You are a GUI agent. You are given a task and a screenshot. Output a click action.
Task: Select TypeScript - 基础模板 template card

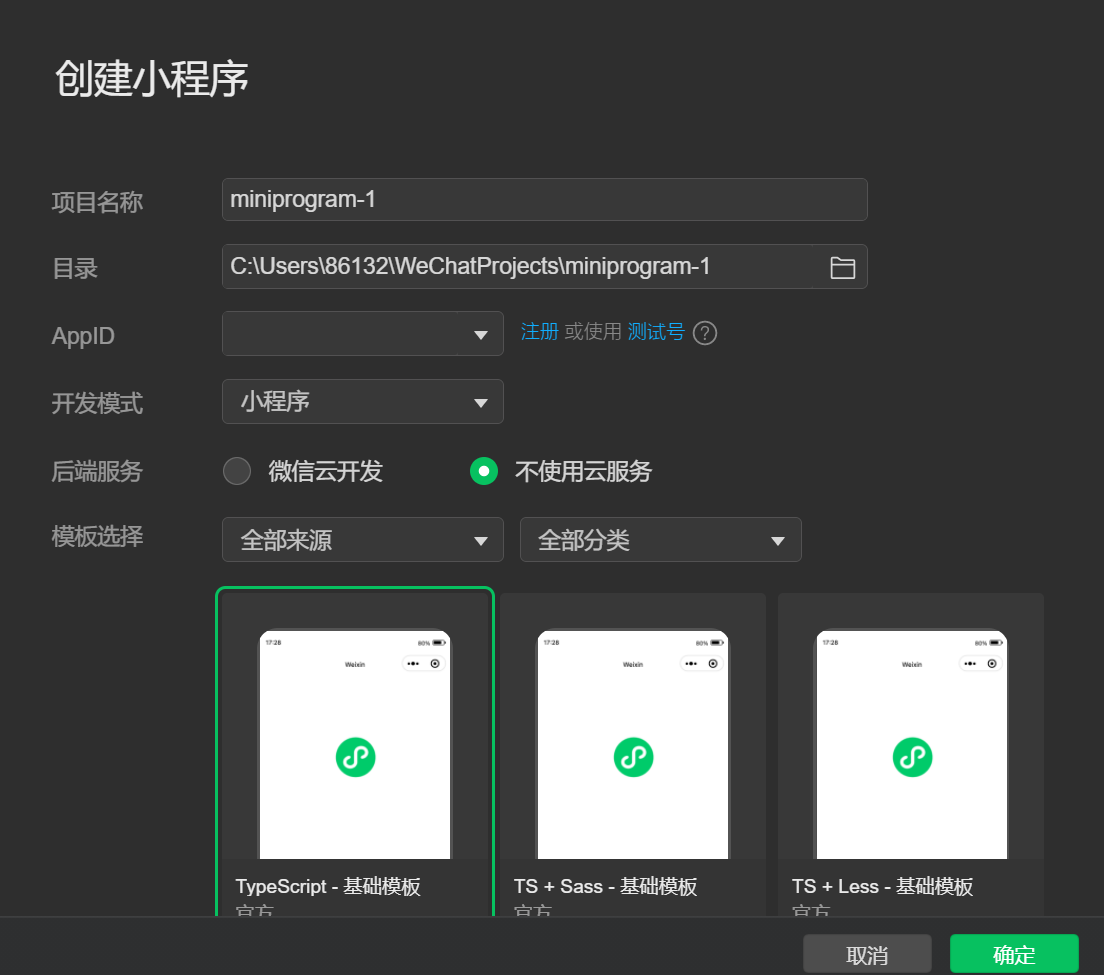pos(355,752)
